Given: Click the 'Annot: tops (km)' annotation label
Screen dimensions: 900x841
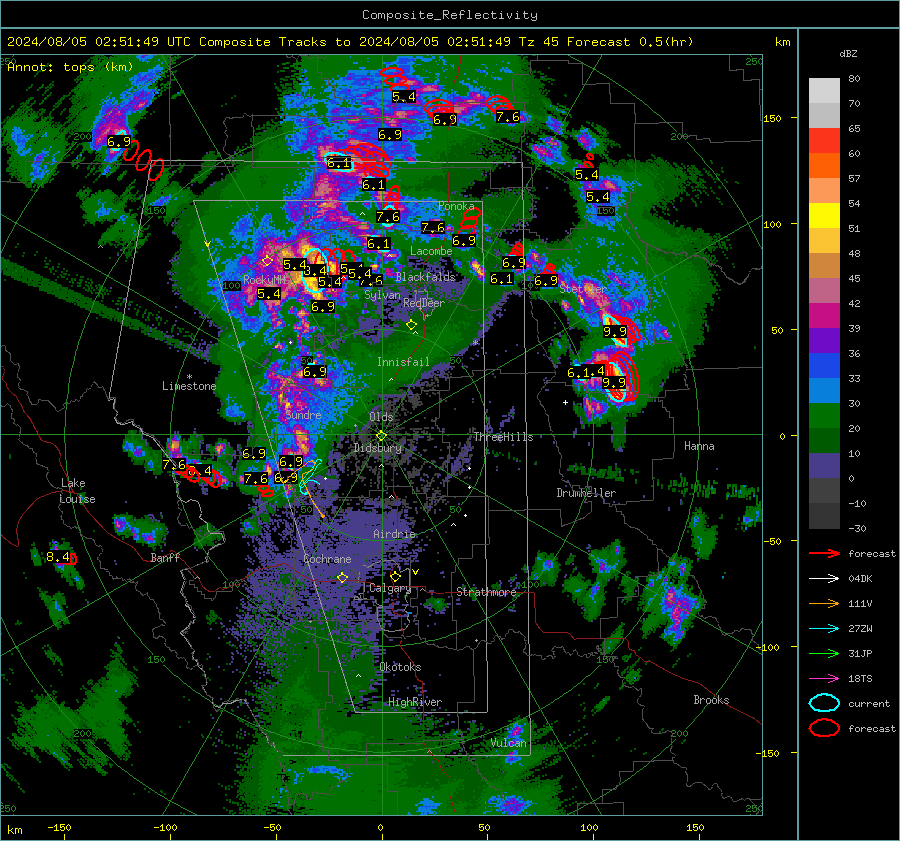Looking at the screenshot, I should tap(70, 67).
